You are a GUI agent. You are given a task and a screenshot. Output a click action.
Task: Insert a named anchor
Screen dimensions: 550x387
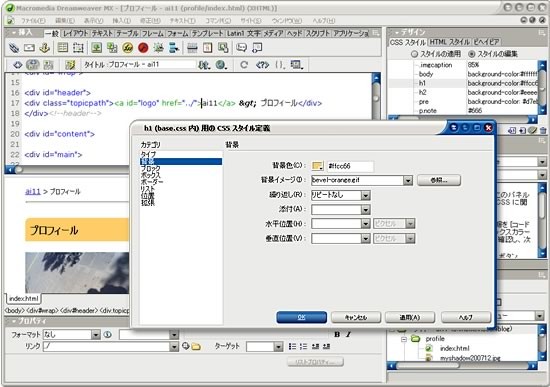[x=45, y=48]
